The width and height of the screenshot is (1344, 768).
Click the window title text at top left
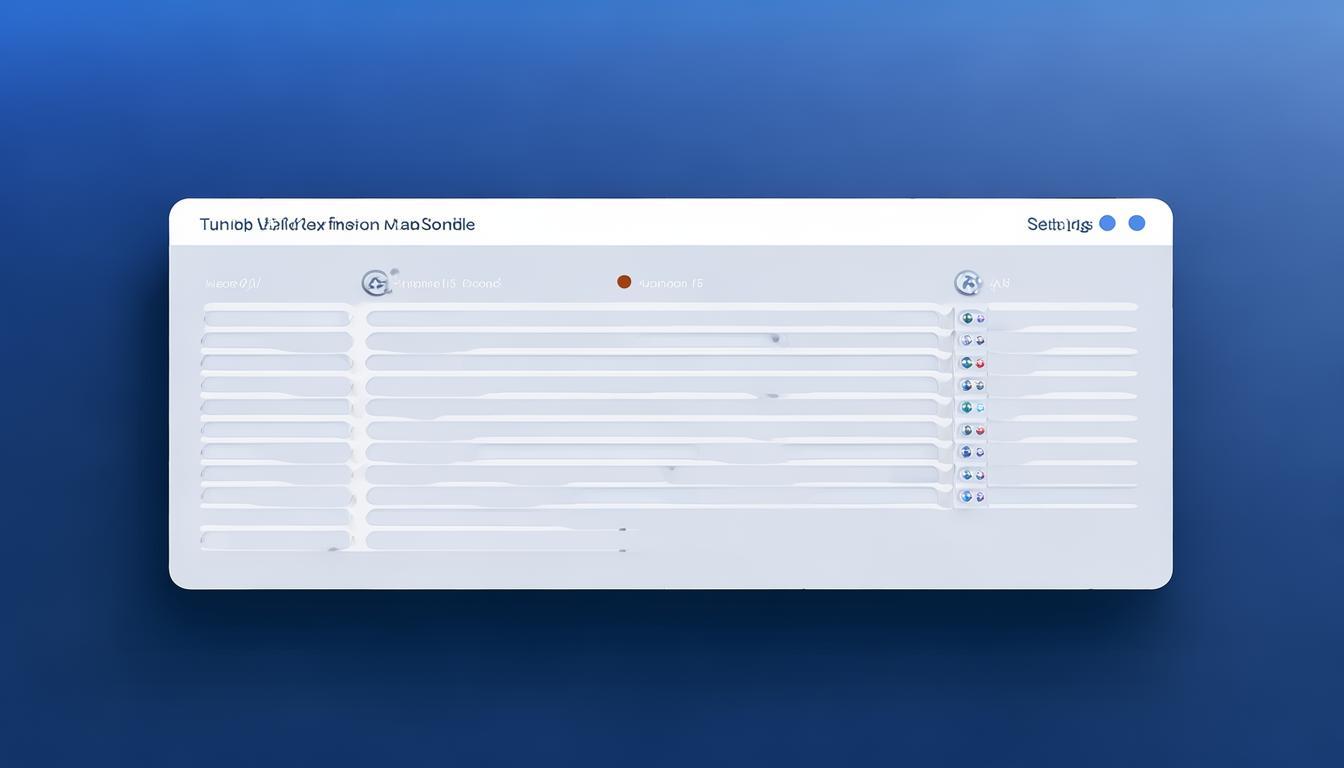tap(337, 224)
